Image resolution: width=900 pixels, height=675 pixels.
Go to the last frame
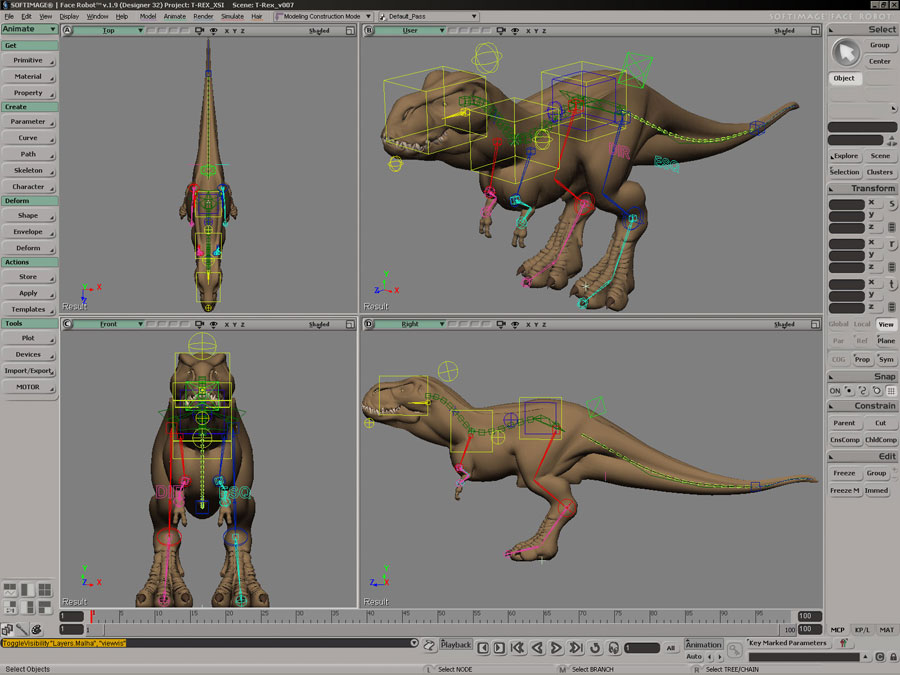[576, 648]
